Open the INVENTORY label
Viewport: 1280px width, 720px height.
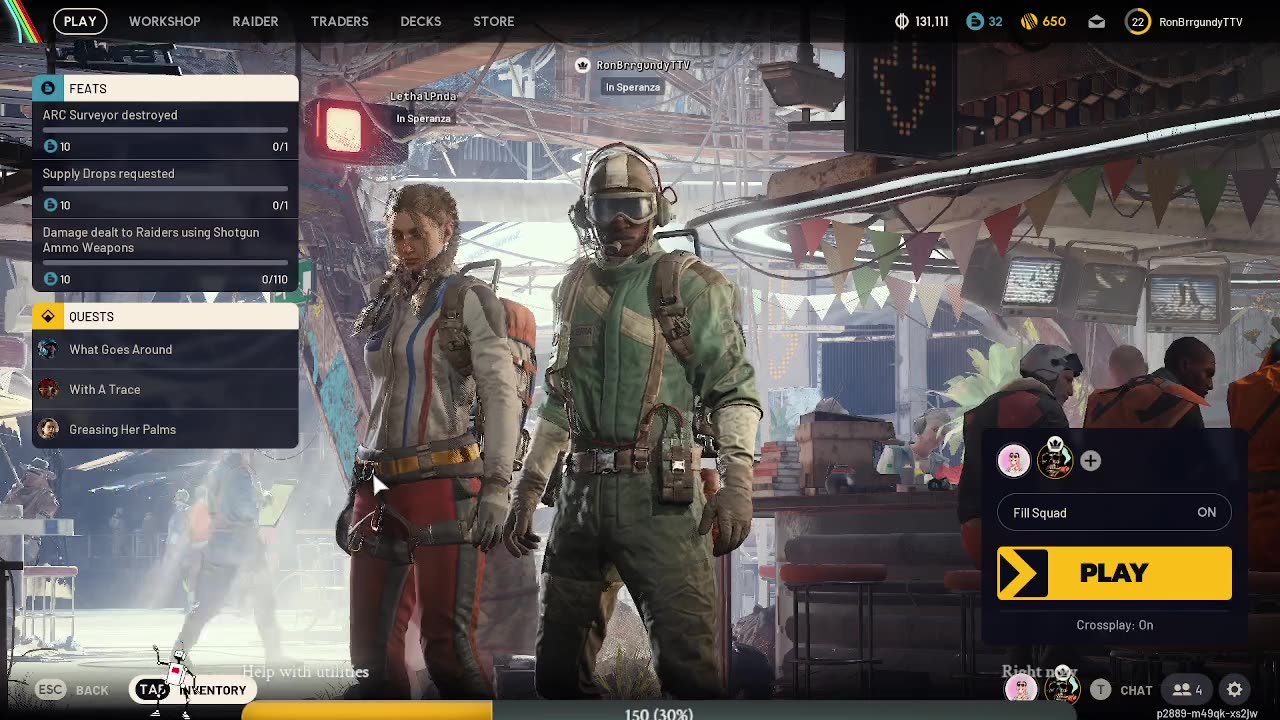[212, 690]
